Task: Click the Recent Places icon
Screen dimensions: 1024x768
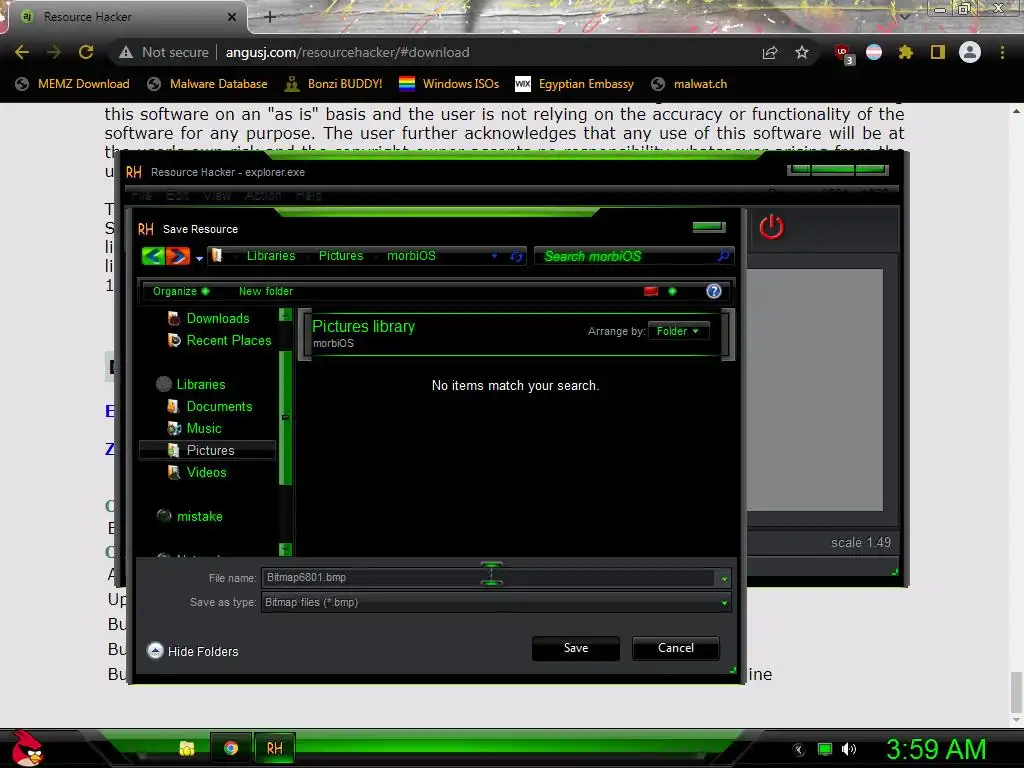Action: point(174,341)
